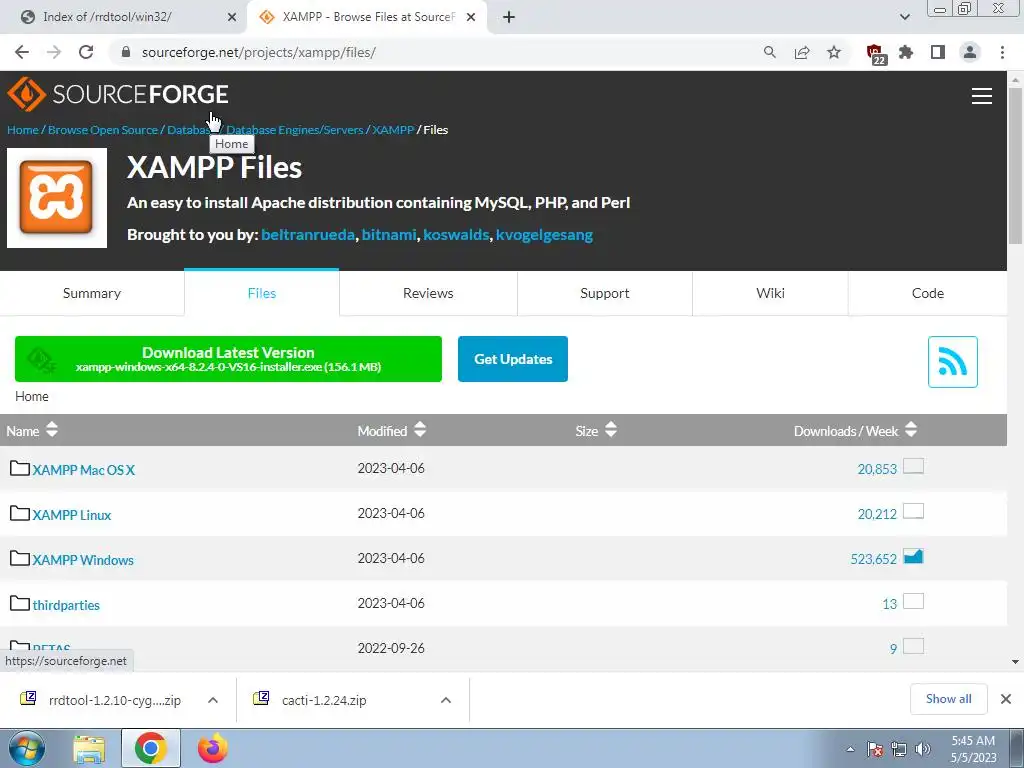The width and height of the screenshot is (1024, 768).
Task: Open the XAMPP Mac OS X folder
Action: click(x=84, y=470)
